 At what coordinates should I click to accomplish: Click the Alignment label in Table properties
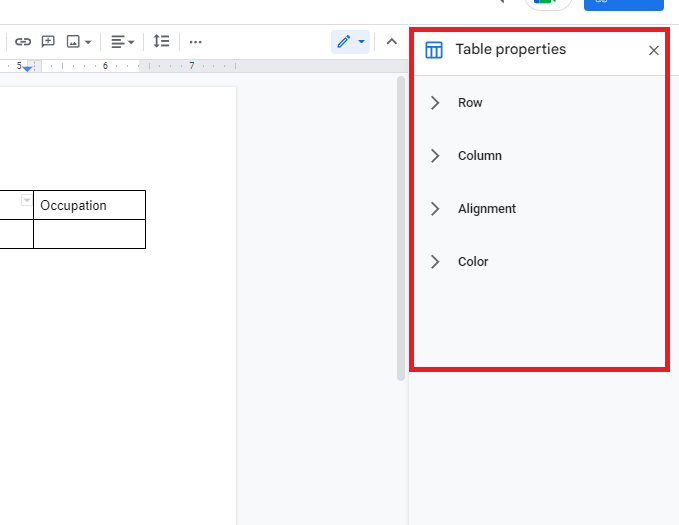[x=487, y=209]
